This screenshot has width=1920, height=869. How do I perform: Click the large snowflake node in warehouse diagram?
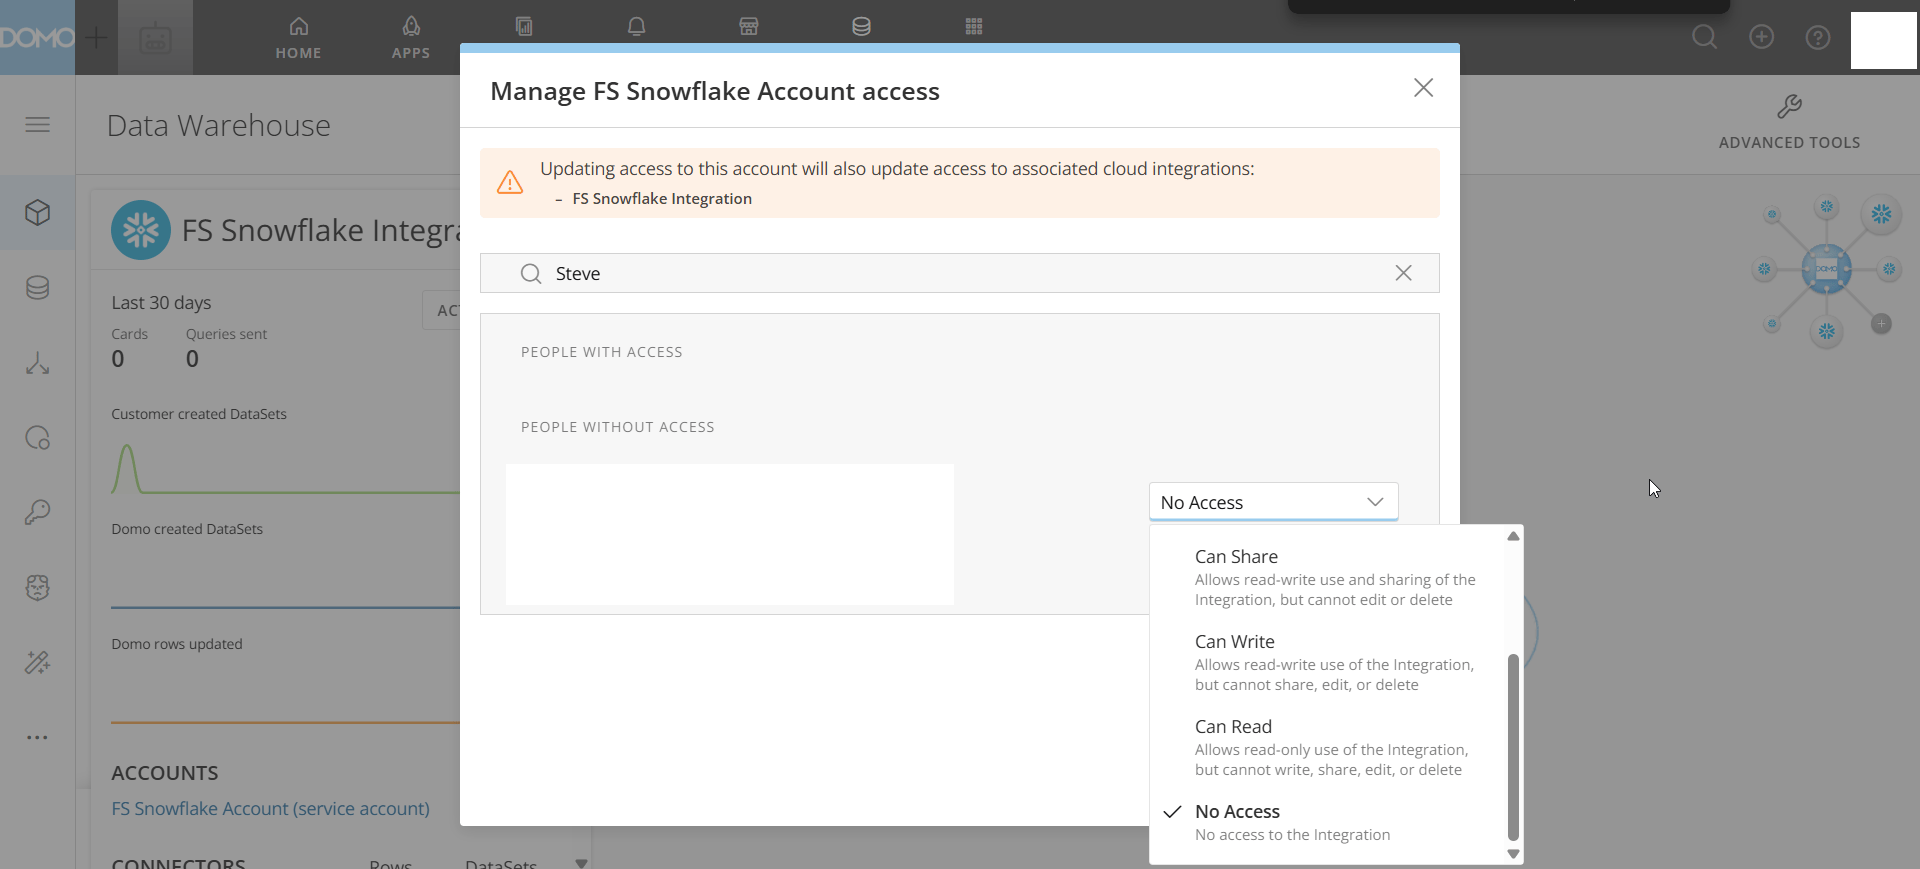coord(1881,214)
